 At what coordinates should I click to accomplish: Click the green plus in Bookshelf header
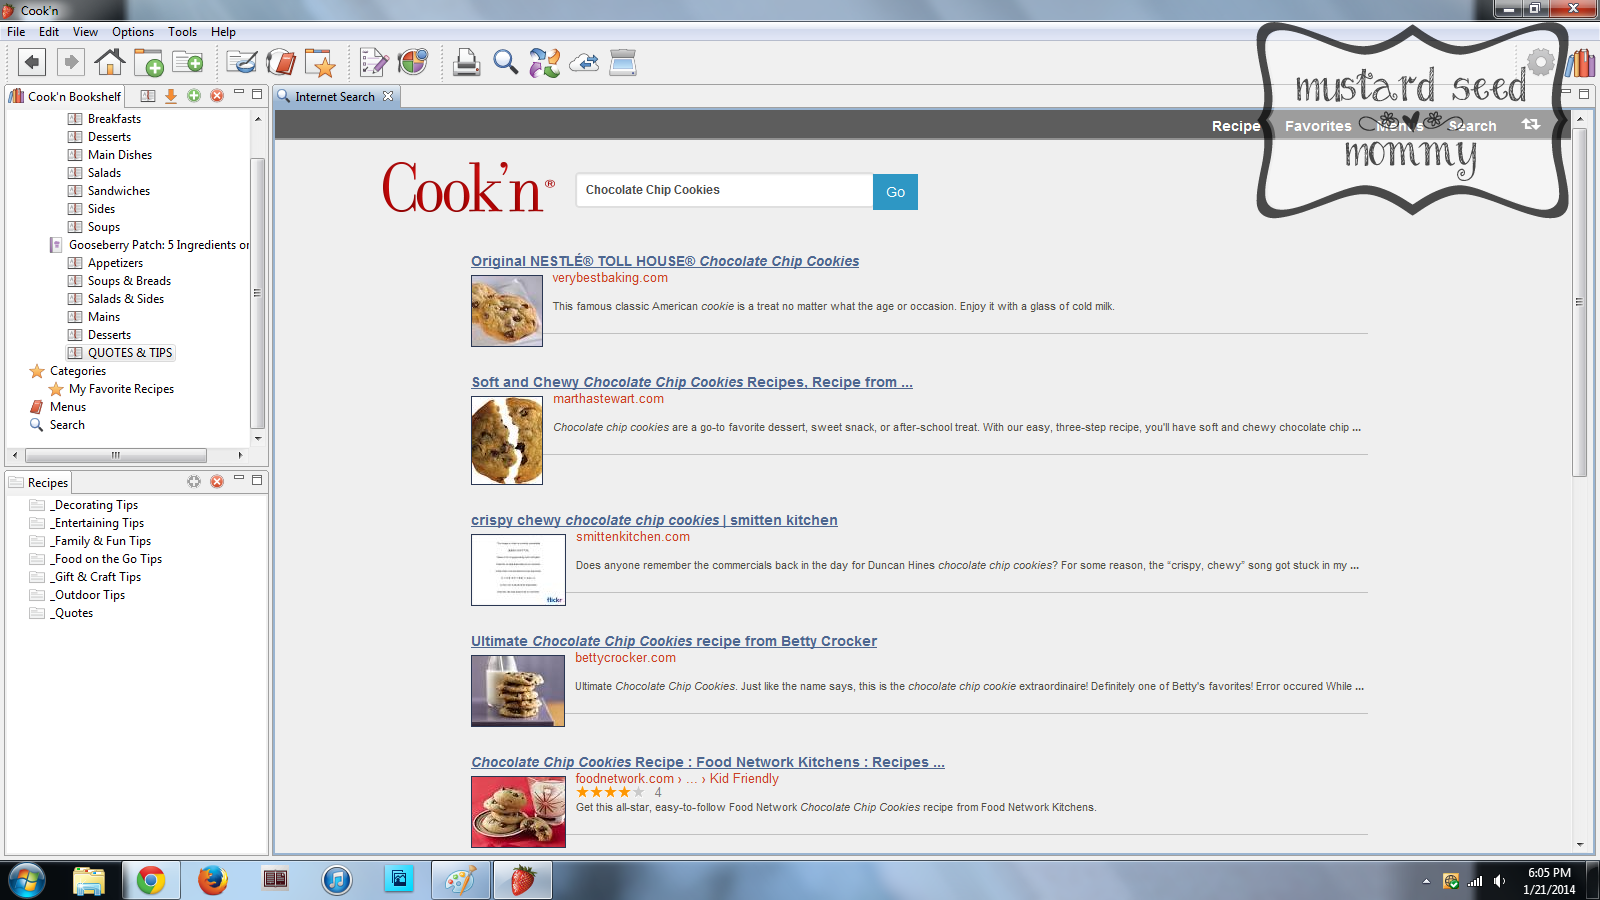coord(194,96)
